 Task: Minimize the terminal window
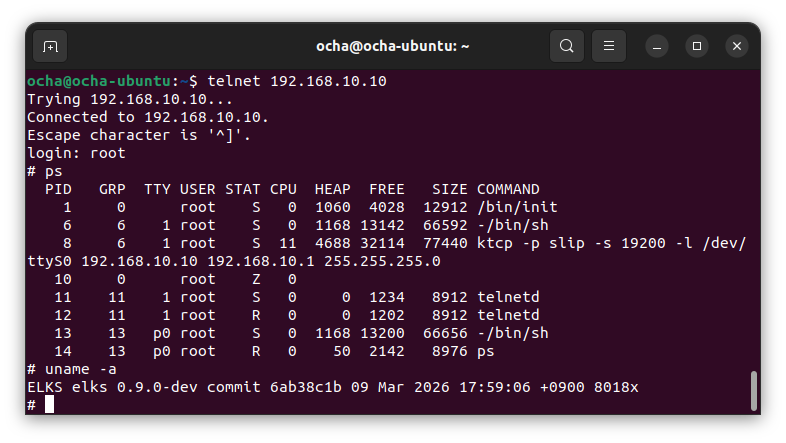click(657, 46)
